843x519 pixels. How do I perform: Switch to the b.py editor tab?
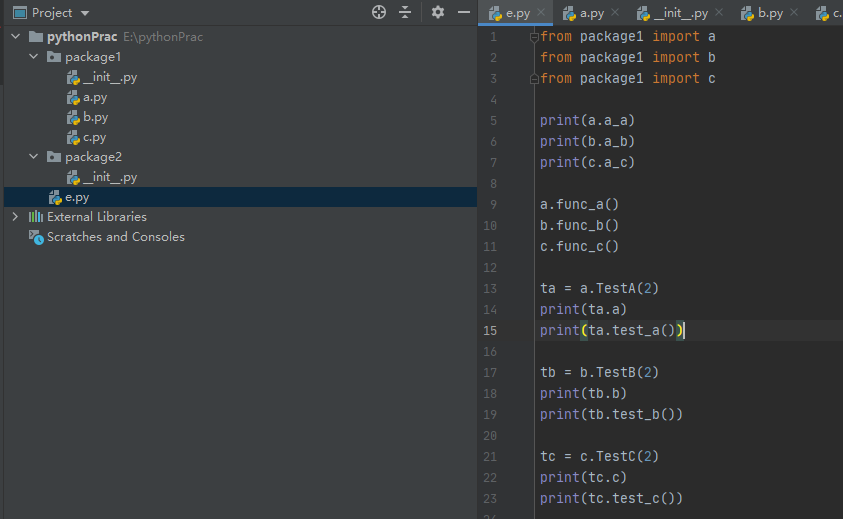[x=770, y=13]
